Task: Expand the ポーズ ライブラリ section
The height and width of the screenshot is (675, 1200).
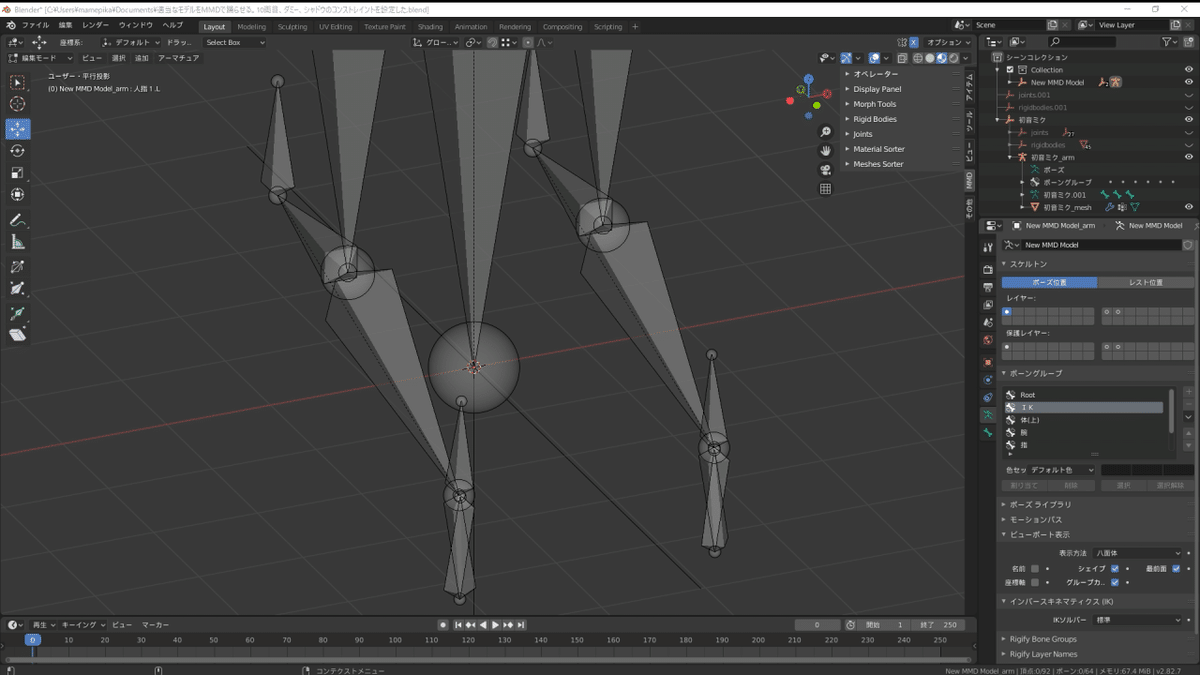Action: pyautogui.click(x=1040, y=505)
